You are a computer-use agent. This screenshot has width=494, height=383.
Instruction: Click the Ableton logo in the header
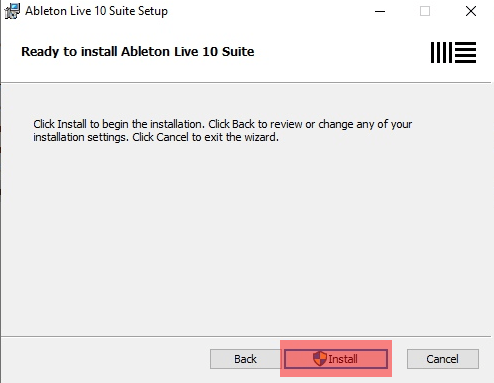(453, 52)
